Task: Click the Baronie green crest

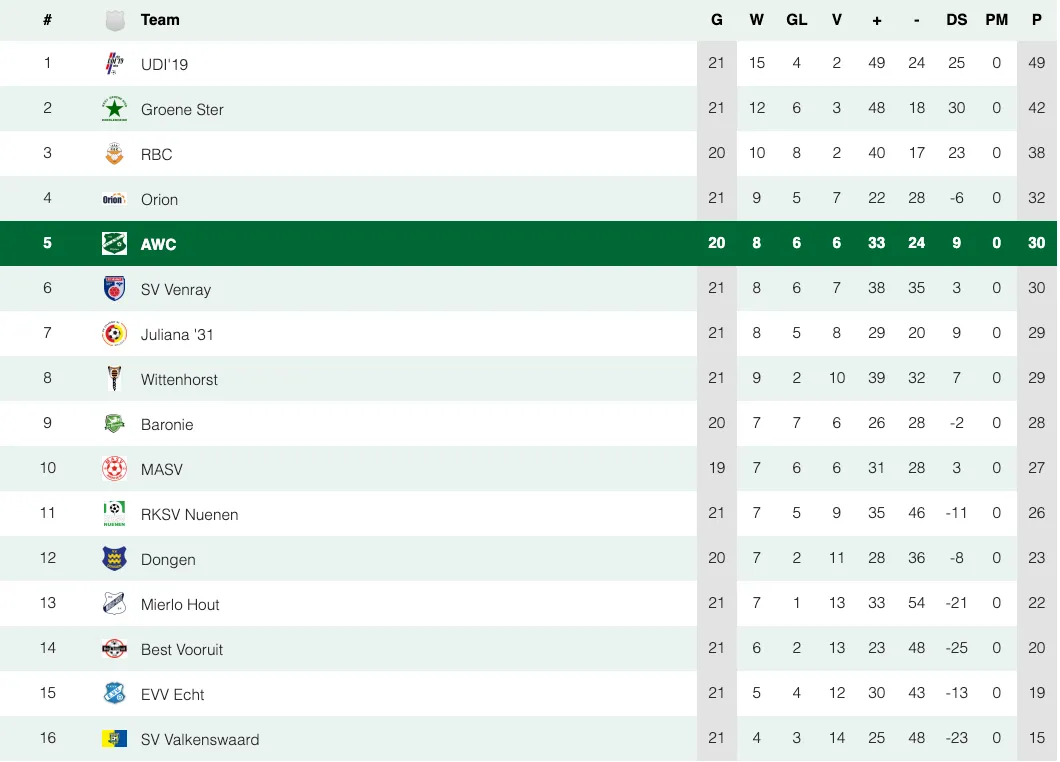Action: [x=114, y=423]
